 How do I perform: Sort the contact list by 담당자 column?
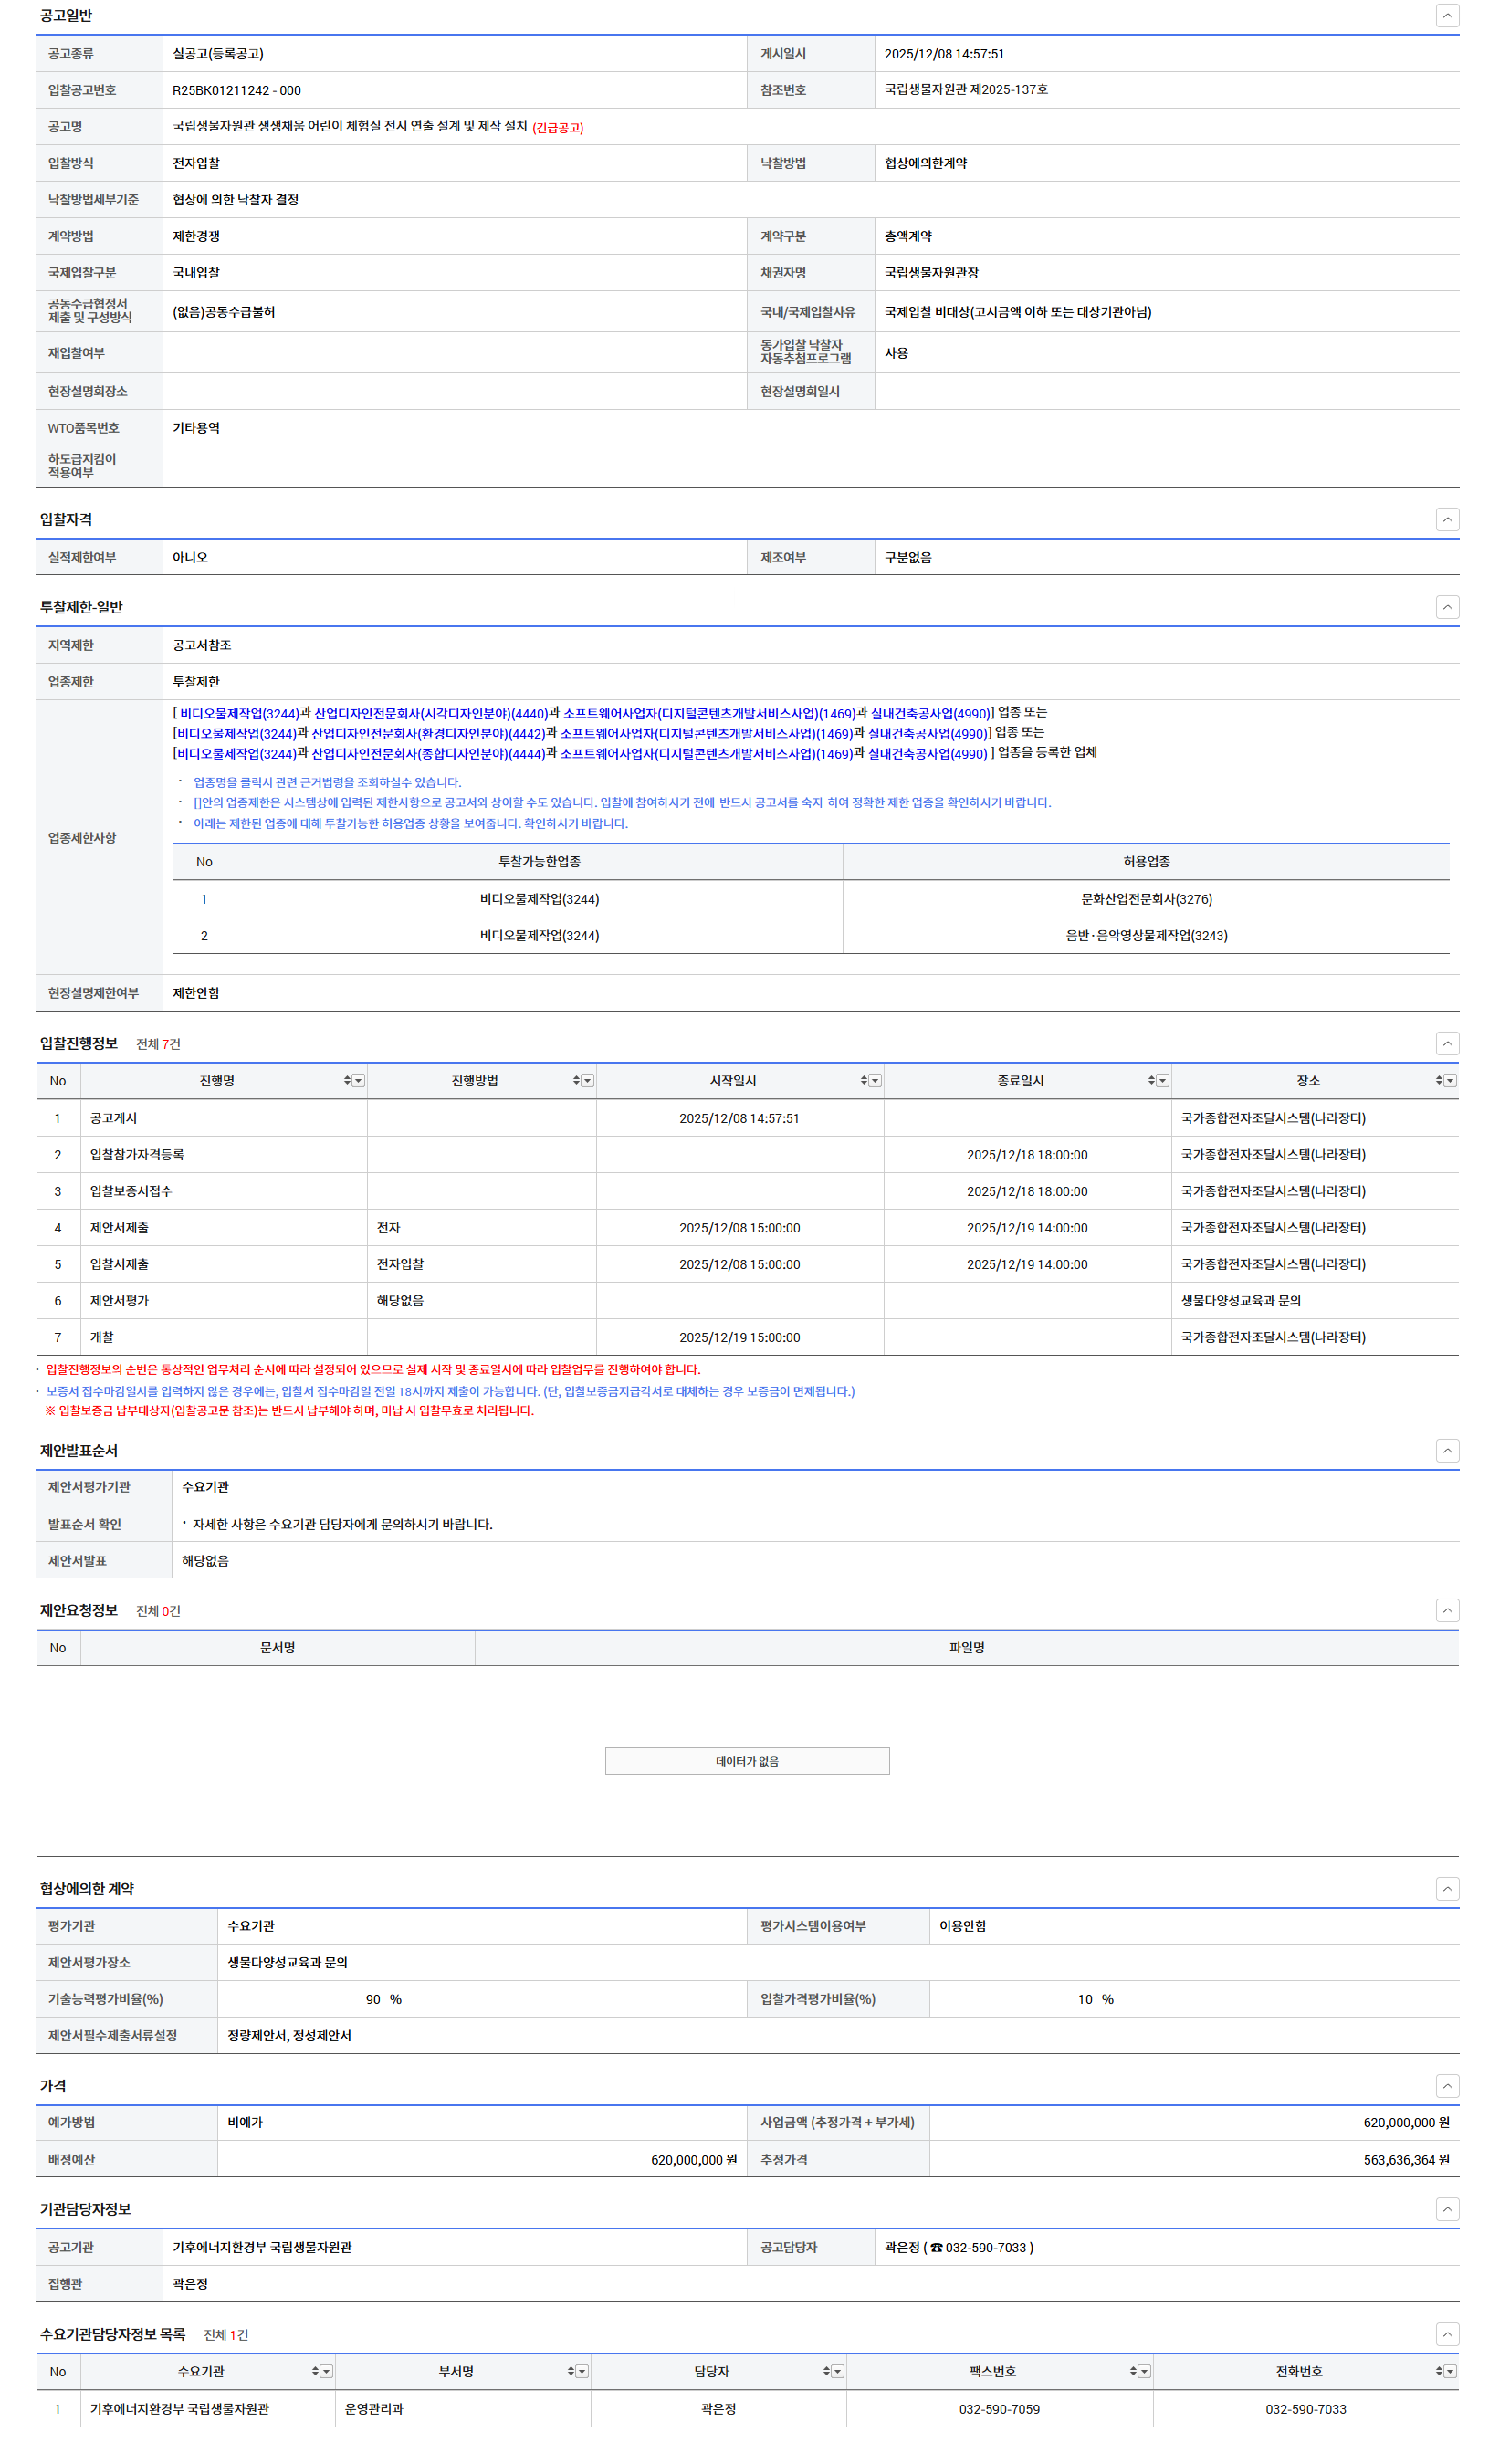click(826, 2371)
